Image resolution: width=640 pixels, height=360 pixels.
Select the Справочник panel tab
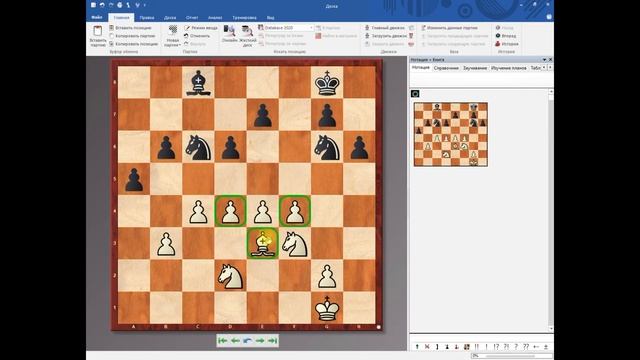tap(446, 68)
